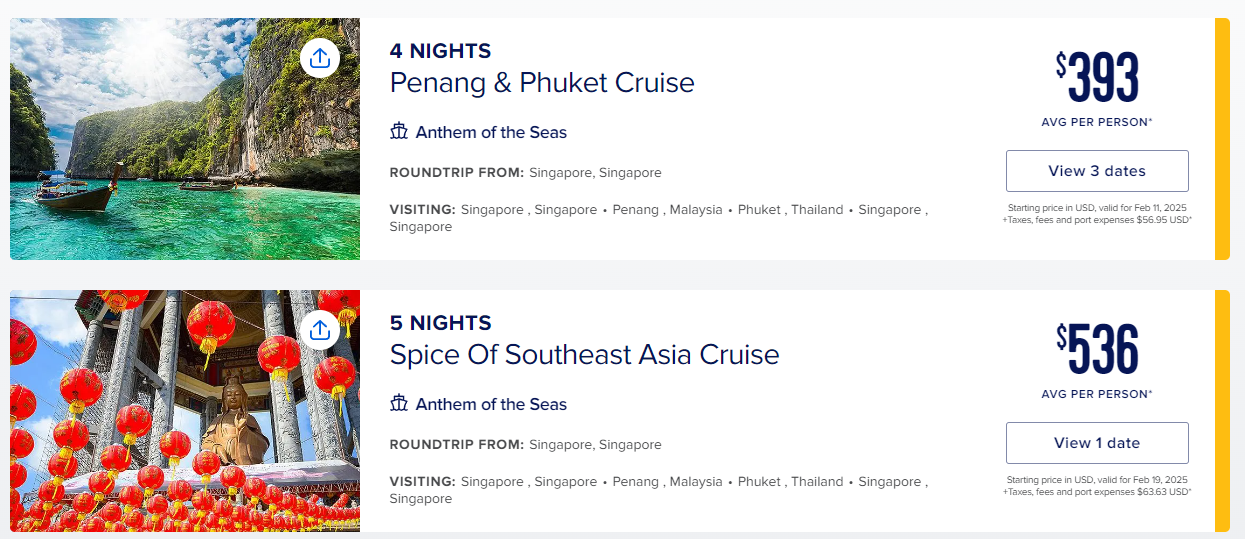1245x539 pixels.
Task: Select Anthem of the Seas under Penang cruise
Action: point(490,132)
